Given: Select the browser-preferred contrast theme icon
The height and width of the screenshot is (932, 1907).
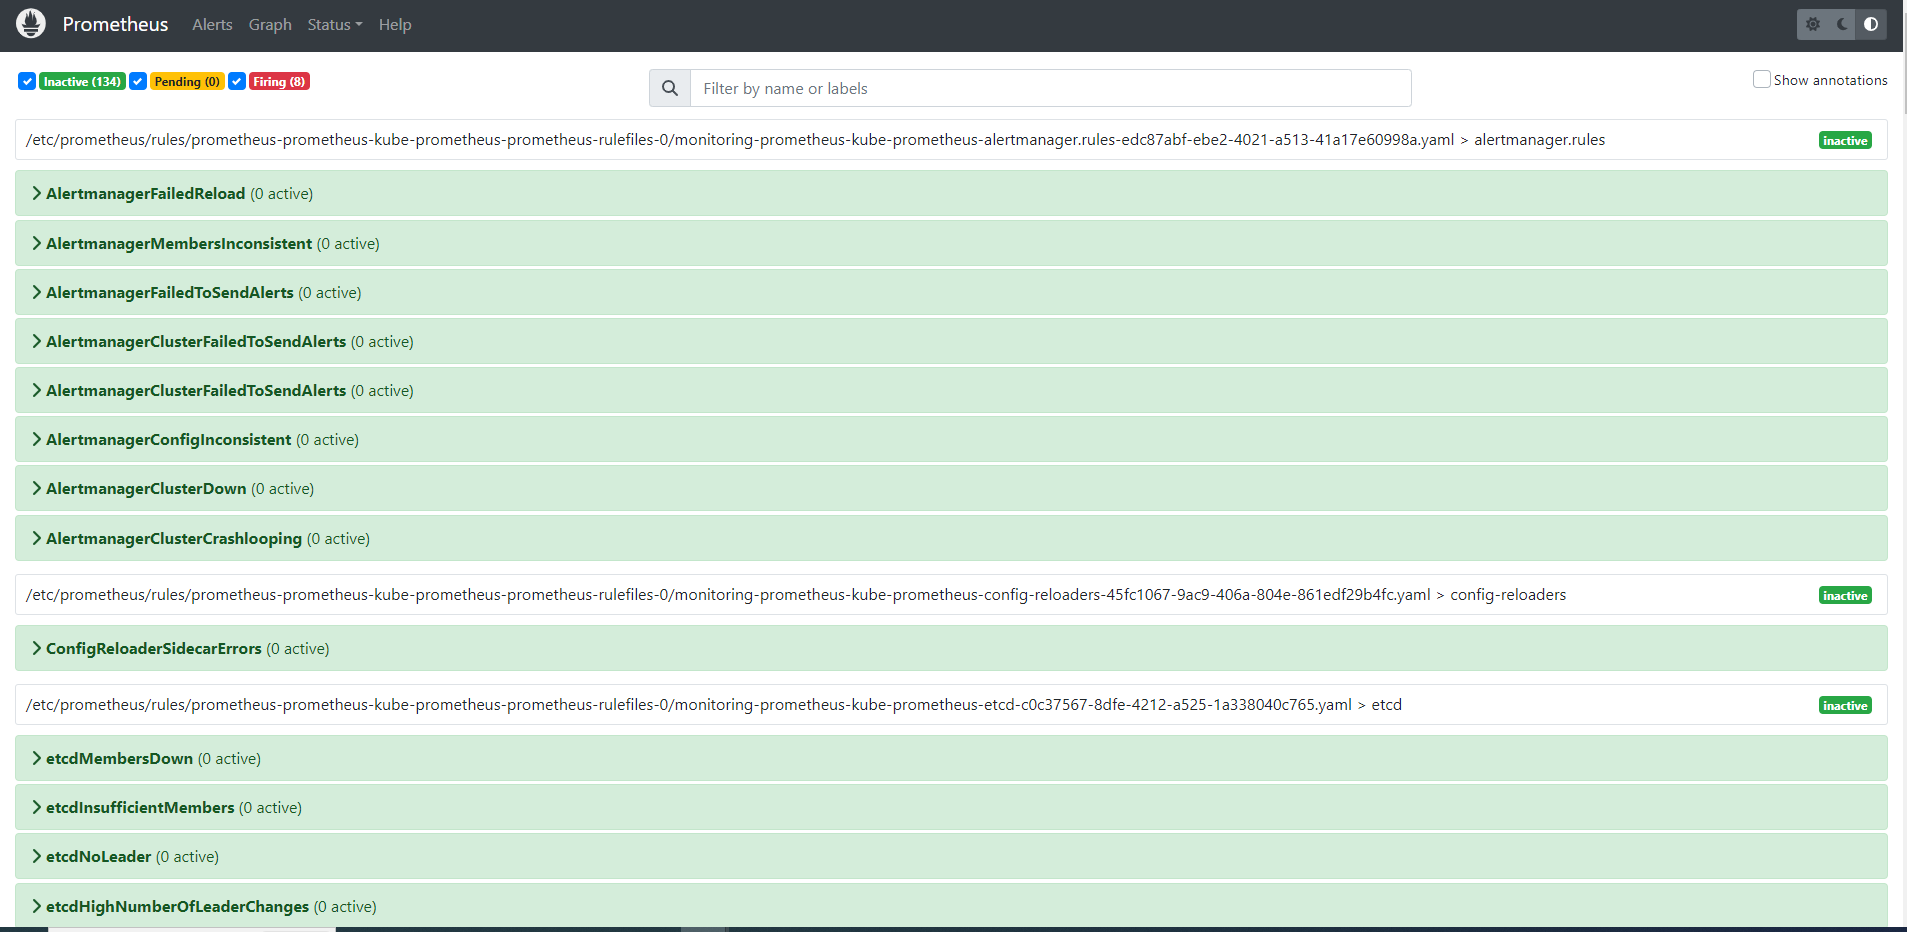Looking at the screenshot, I should pos(1871,24).
